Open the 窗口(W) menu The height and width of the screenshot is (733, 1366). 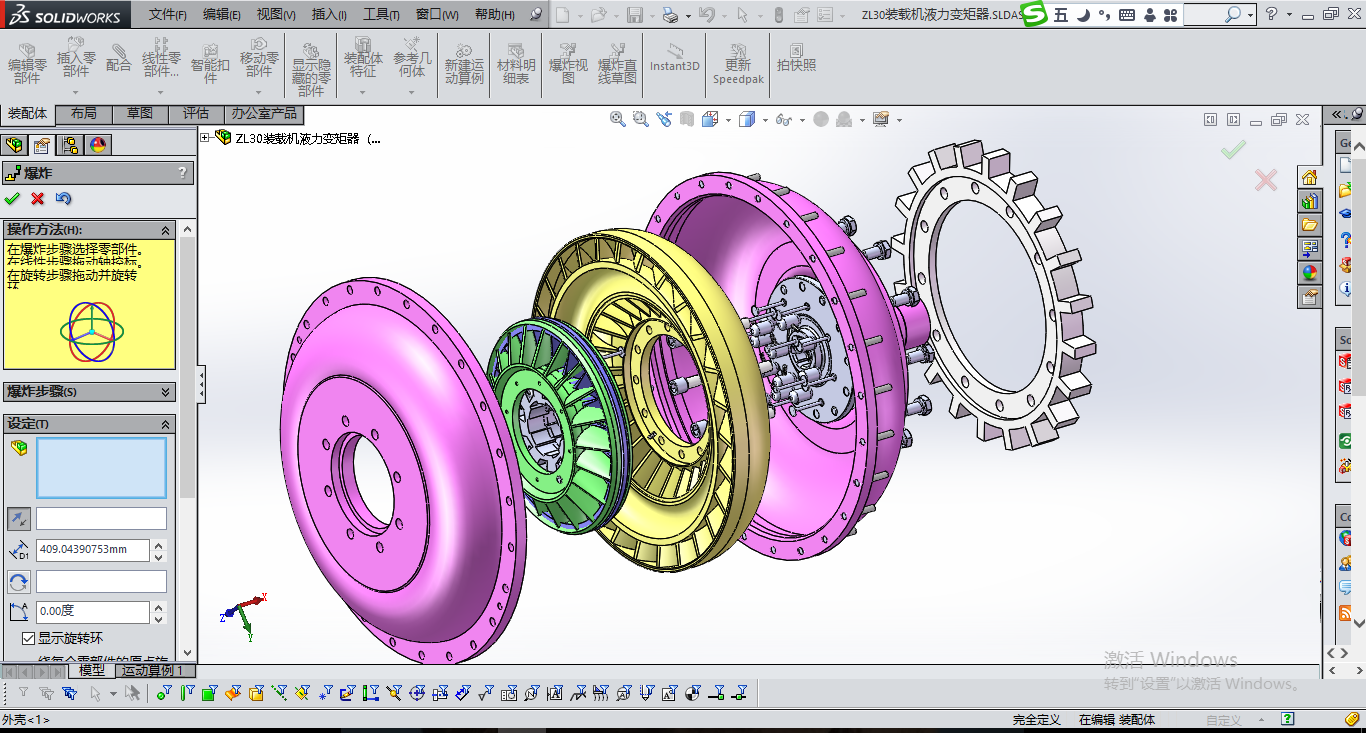coord(437,15)
